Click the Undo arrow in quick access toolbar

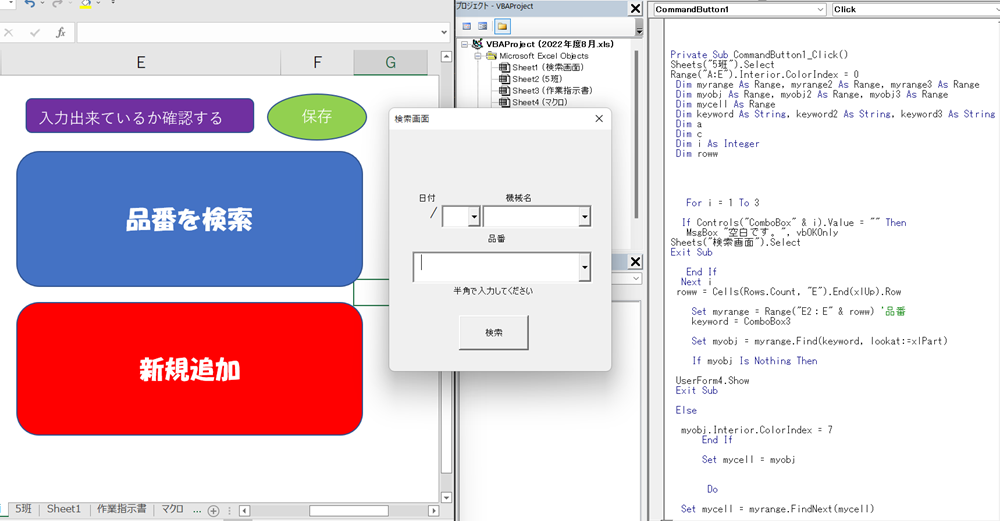click(x=30, y=4)
